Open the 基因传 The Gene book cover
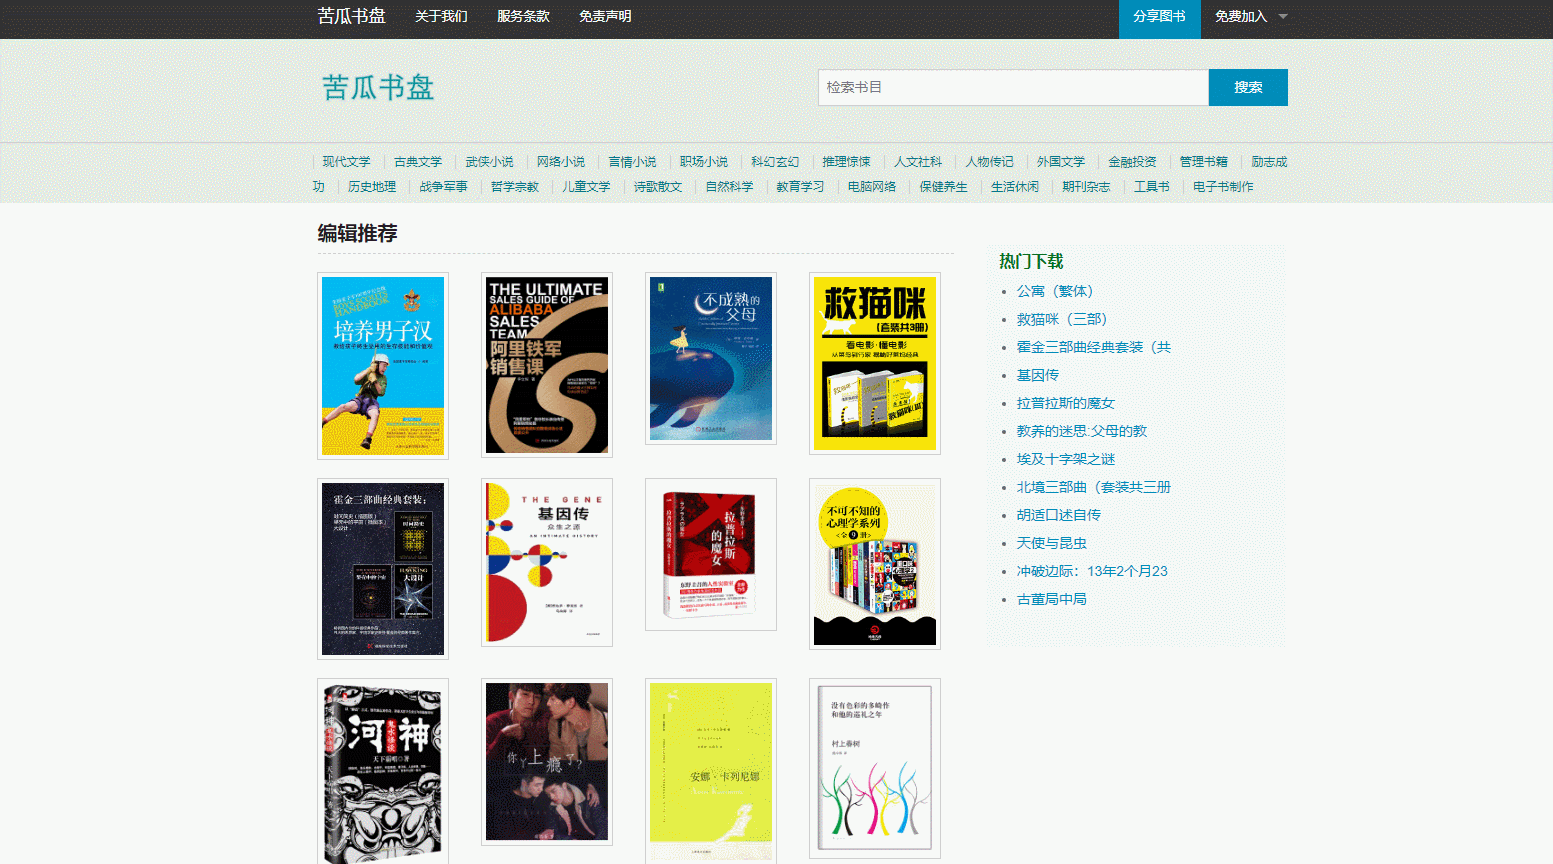 pos(547,563)
